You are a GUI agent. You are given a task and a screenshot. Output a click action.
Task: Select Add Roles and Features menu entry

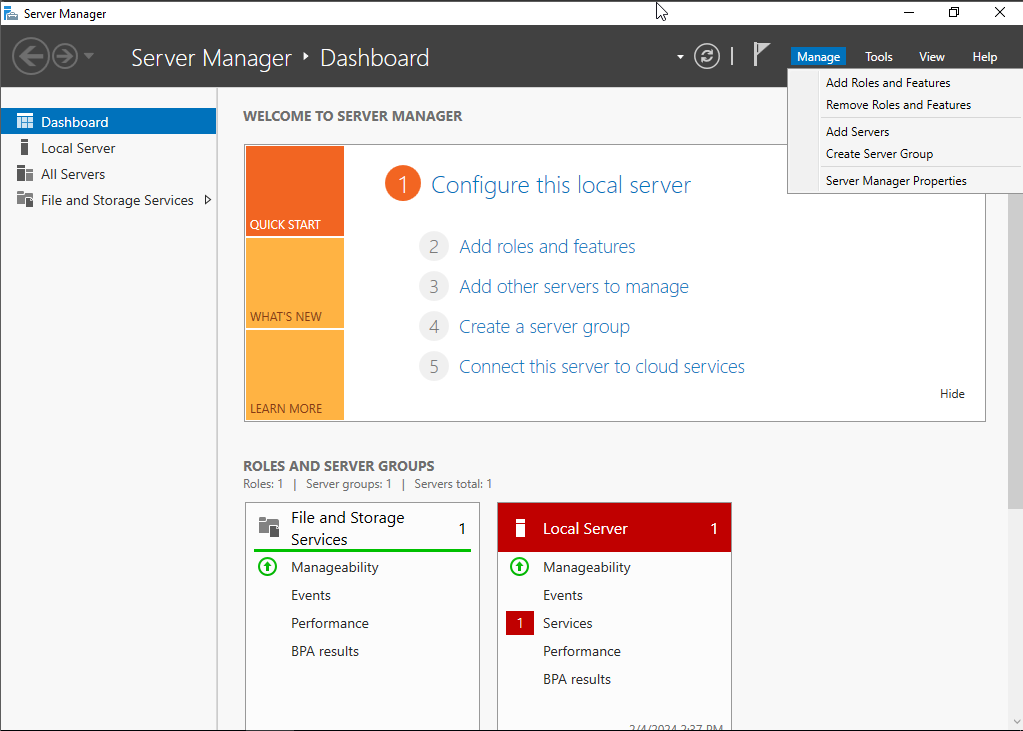coord(888,83)
